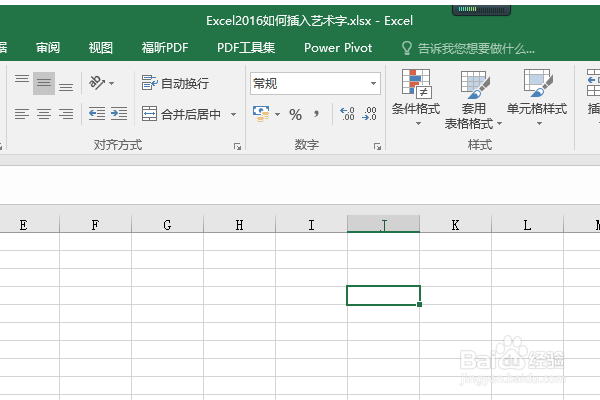Apply bottom vertical alignment

[66, 87]
